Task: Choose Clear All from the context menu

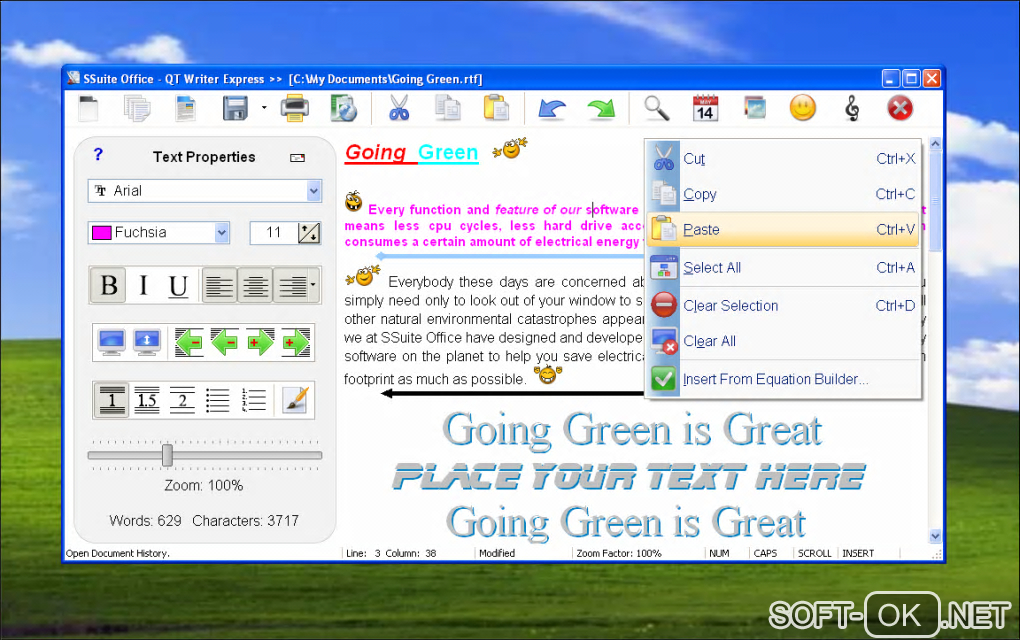Action: (783, 341)
